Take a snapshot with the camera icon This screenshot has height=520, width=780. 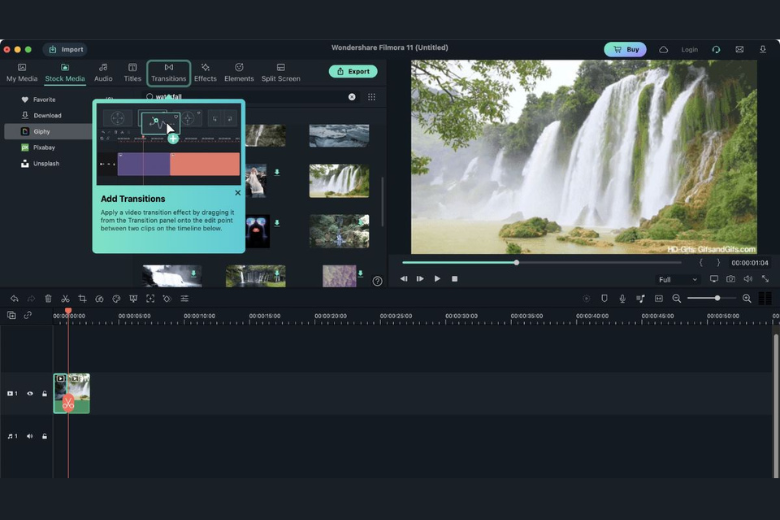tap(730, 279)
